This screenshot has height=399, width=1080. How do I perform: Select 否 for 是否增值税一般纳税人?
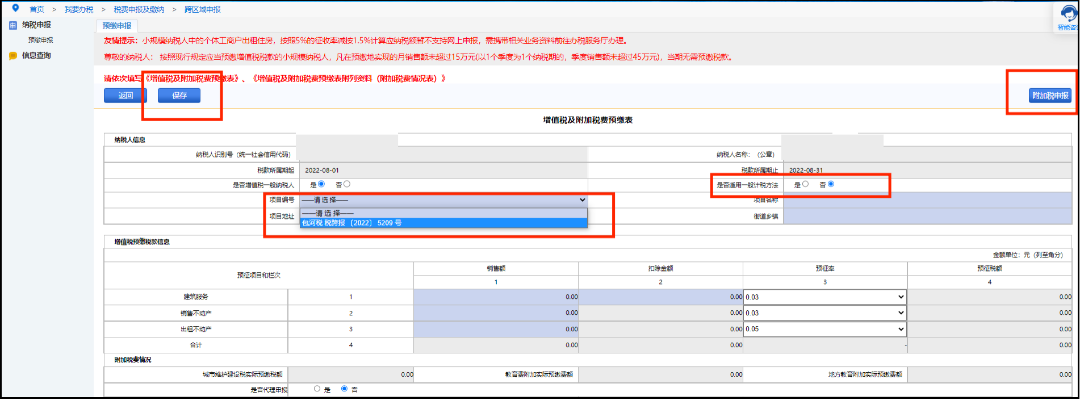point(346,184)
